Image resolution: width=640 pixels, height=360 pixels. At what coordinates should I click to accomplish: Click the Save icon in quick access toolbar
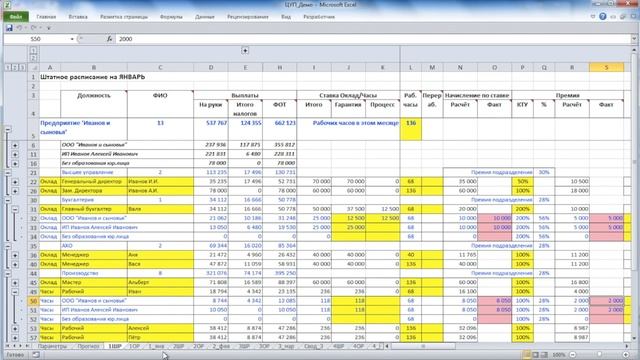[x=9, y=28]
